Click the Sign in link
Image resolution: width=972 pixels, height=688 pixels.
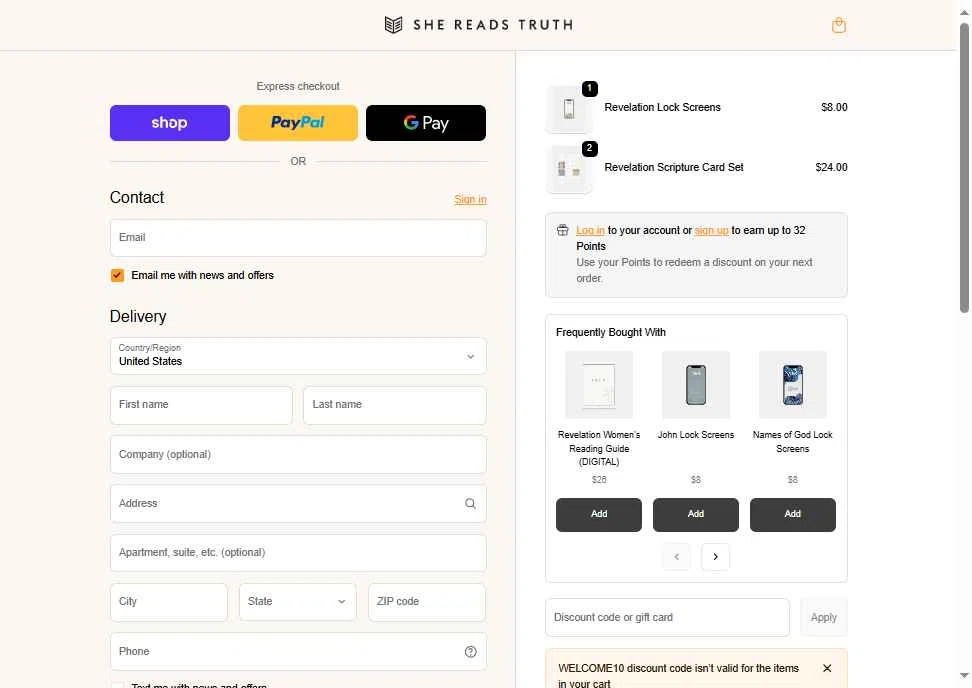point(470,200)
